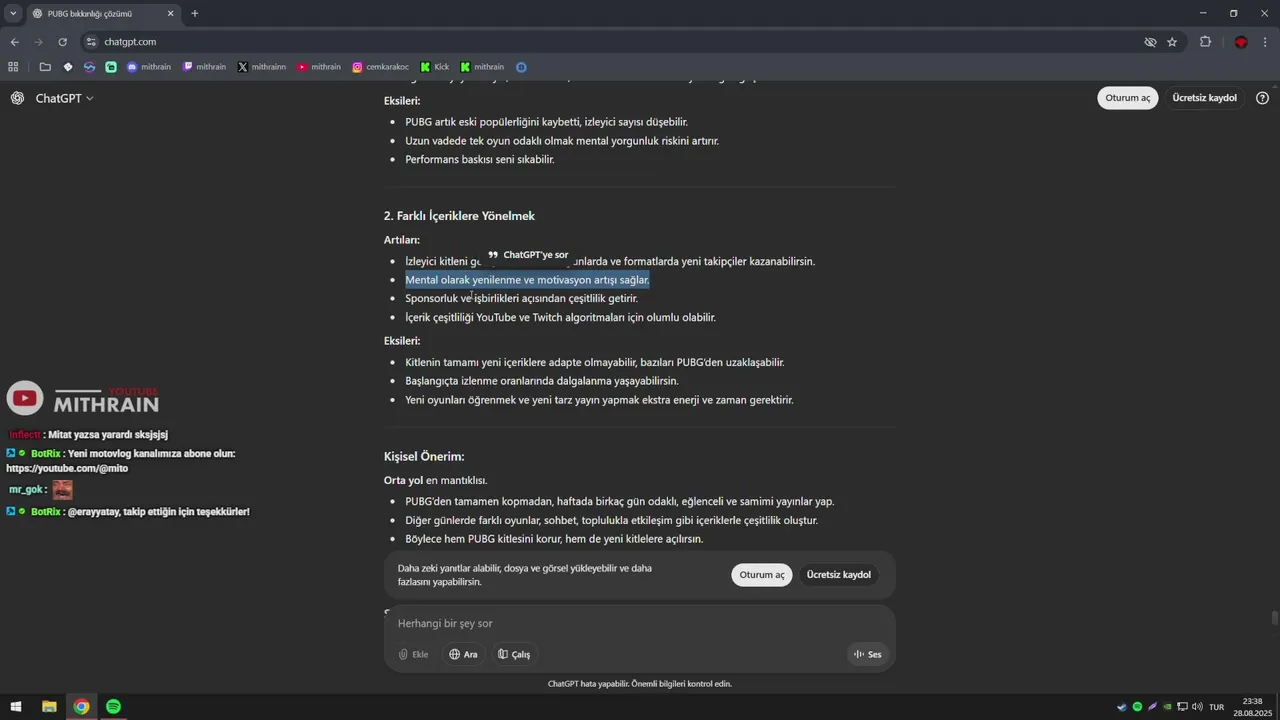Start voice mode with the Ses button
Screen dimensions: 1280x720
pyautogui.click(x=867, y=654)
